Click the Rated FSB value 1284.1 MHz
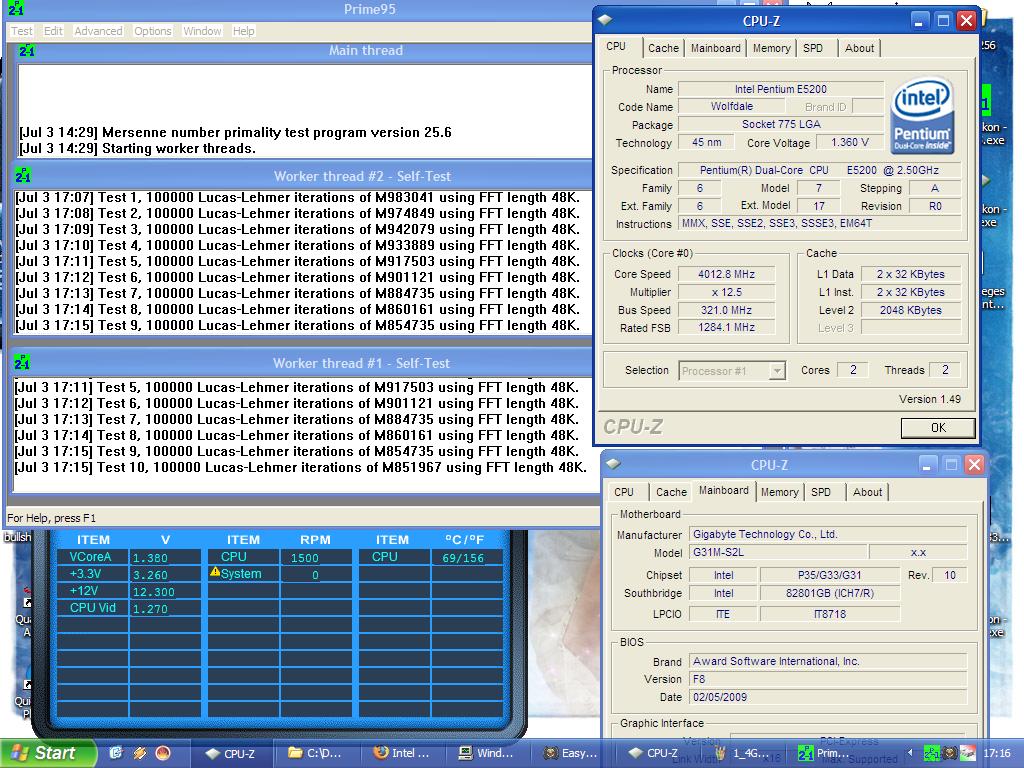 [x=726, y=327]
